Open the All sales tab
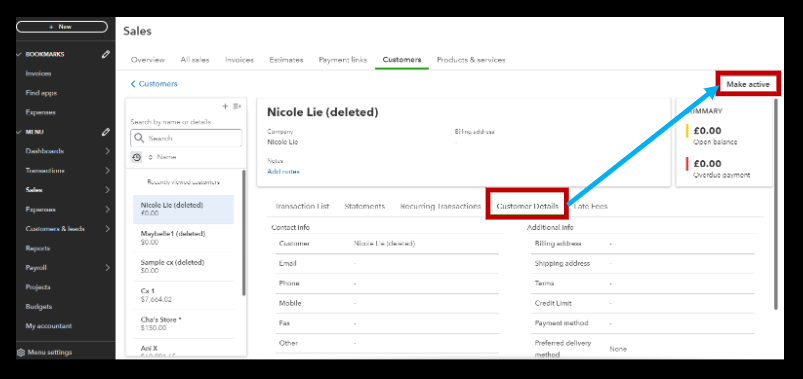This screenshot has height=379, width=803. [195, 60]
